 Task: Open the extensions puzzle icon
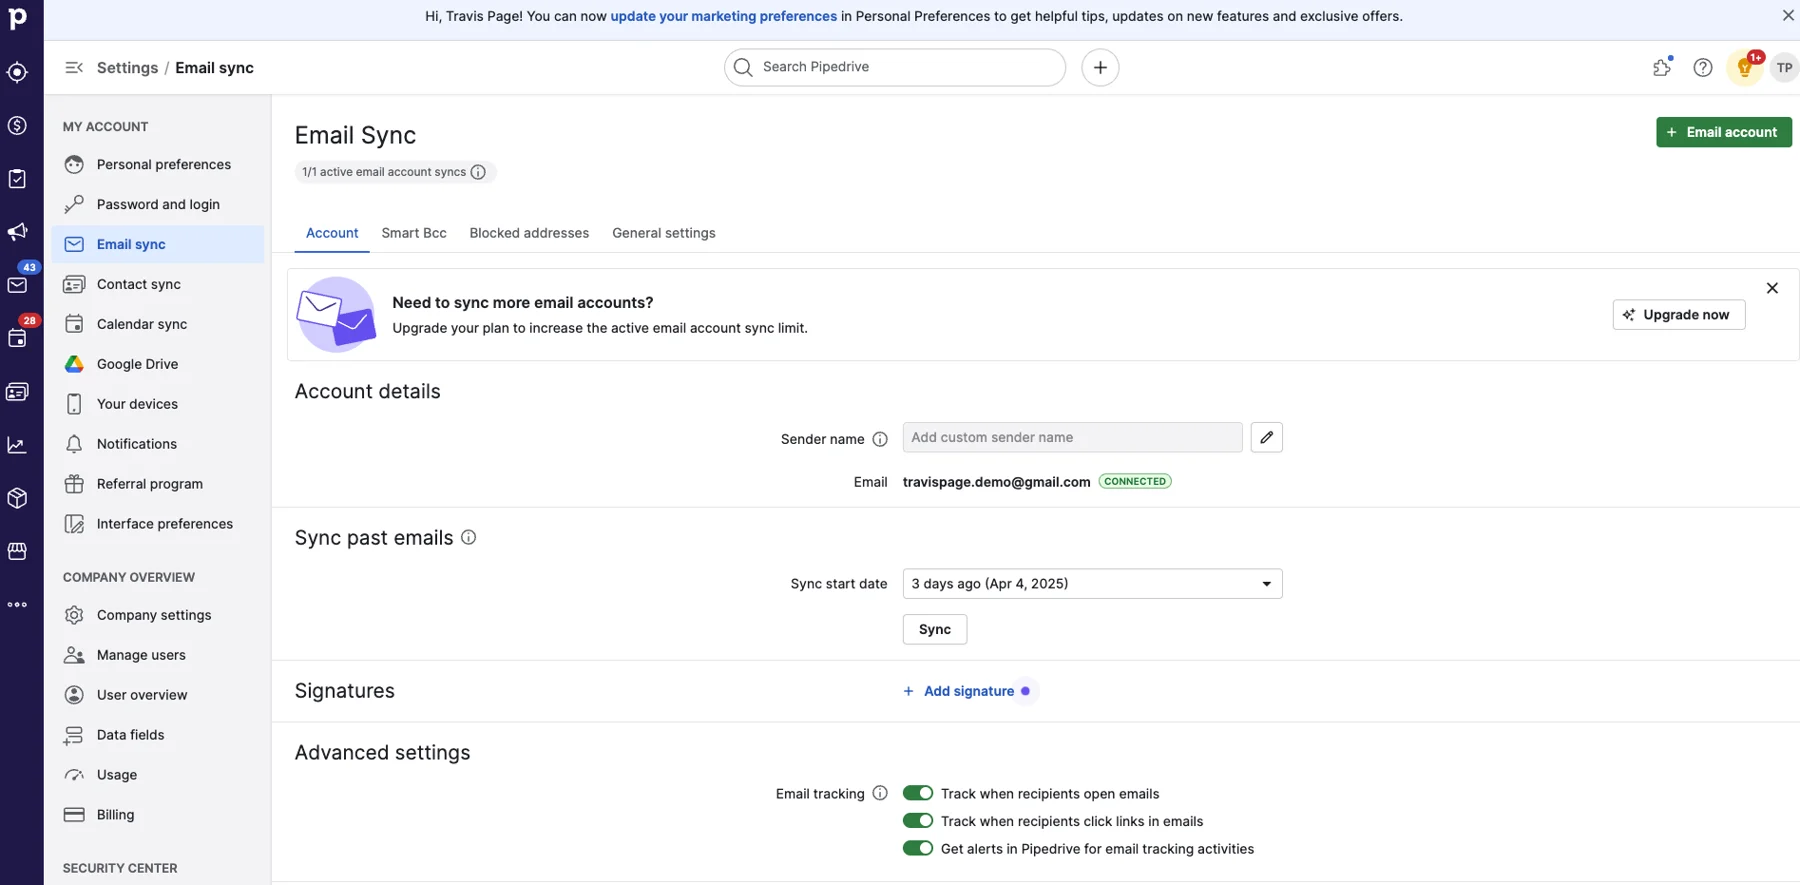pos(1662,67)
